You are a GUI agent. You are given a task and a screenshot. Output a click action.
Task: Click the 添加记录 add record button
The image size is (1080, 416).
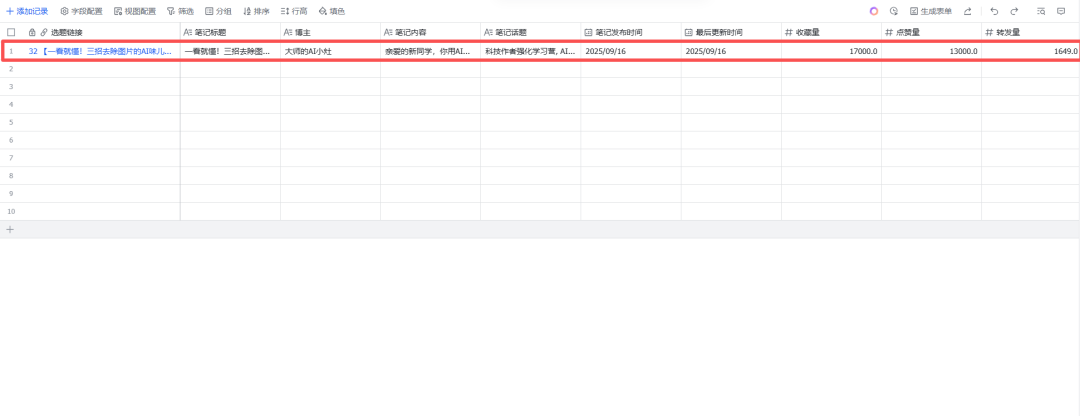click(28, 11)
